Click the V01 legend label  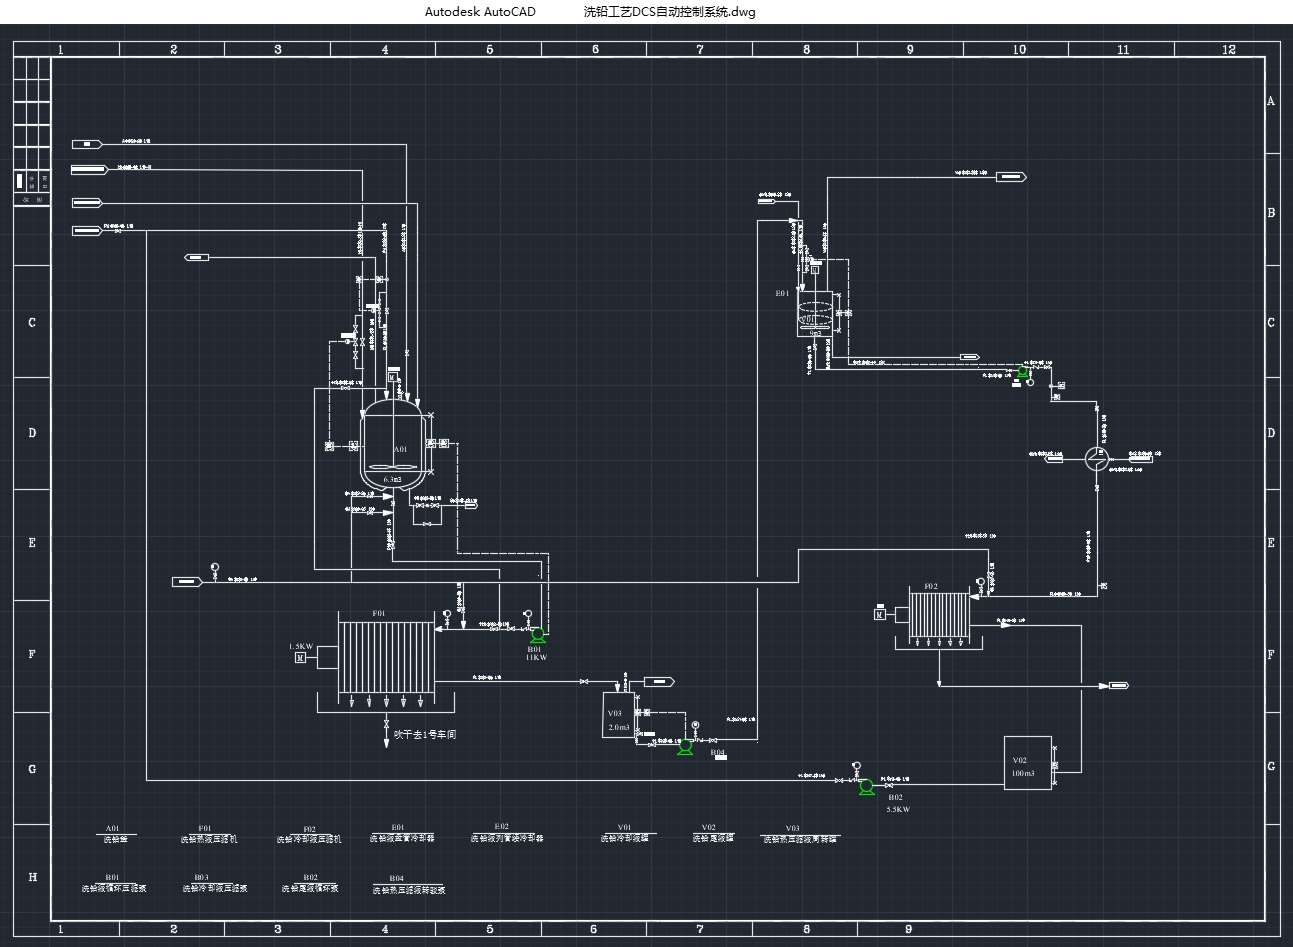[x=624, y=833]
